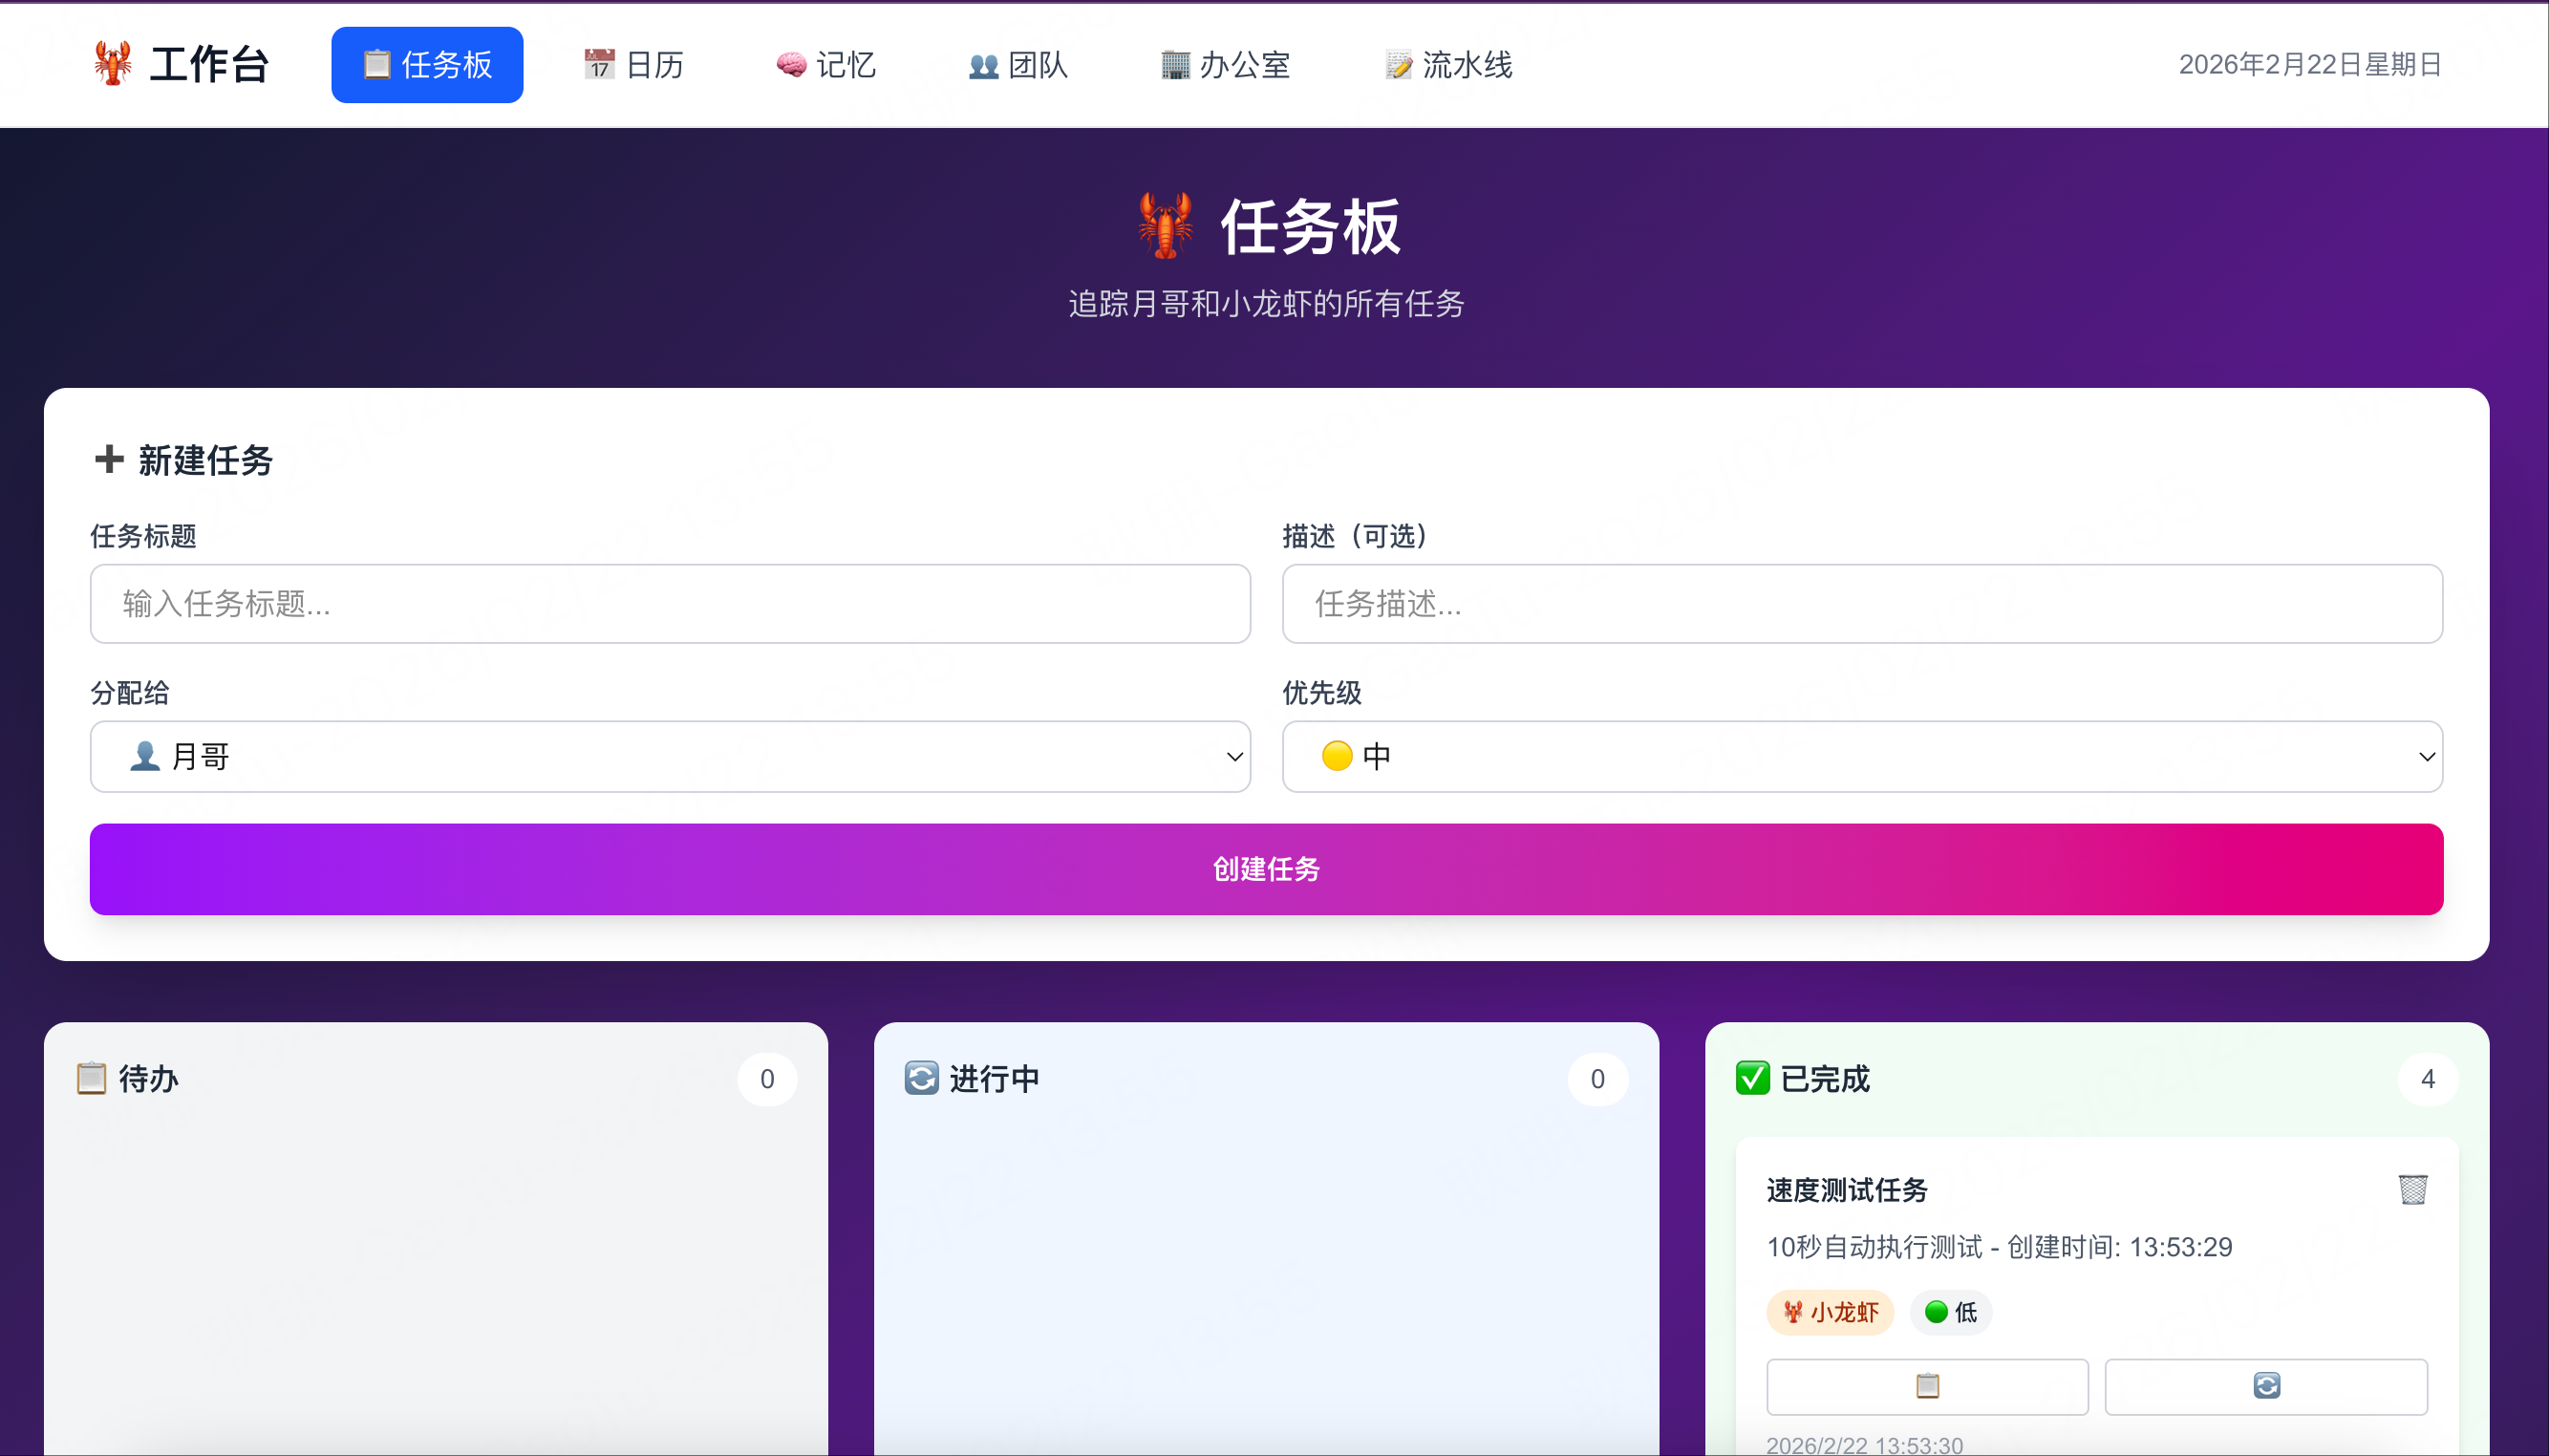Click the large lobster icon beside 任务板 title
Image resolution: width=2549 pixels, height=1456 pixels.
coord(1165,226)
